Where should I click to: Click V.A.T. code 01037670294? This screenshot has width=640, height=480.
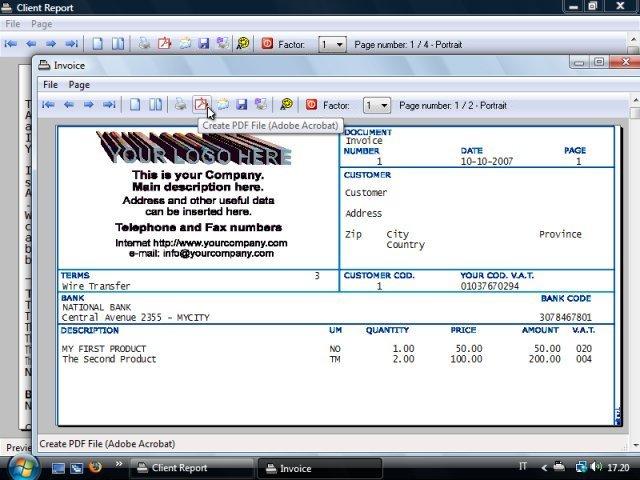(x=490, y=286)
